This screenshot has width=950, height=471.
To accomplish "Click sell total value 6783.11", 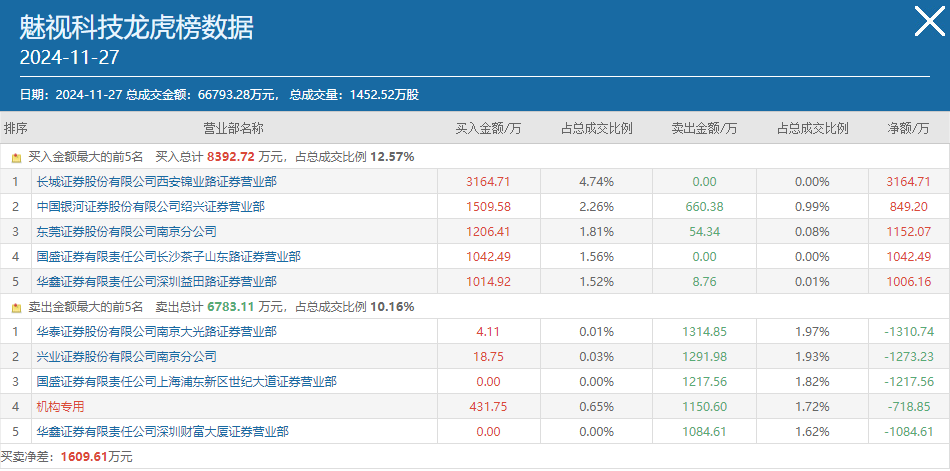I will [231, 307].
